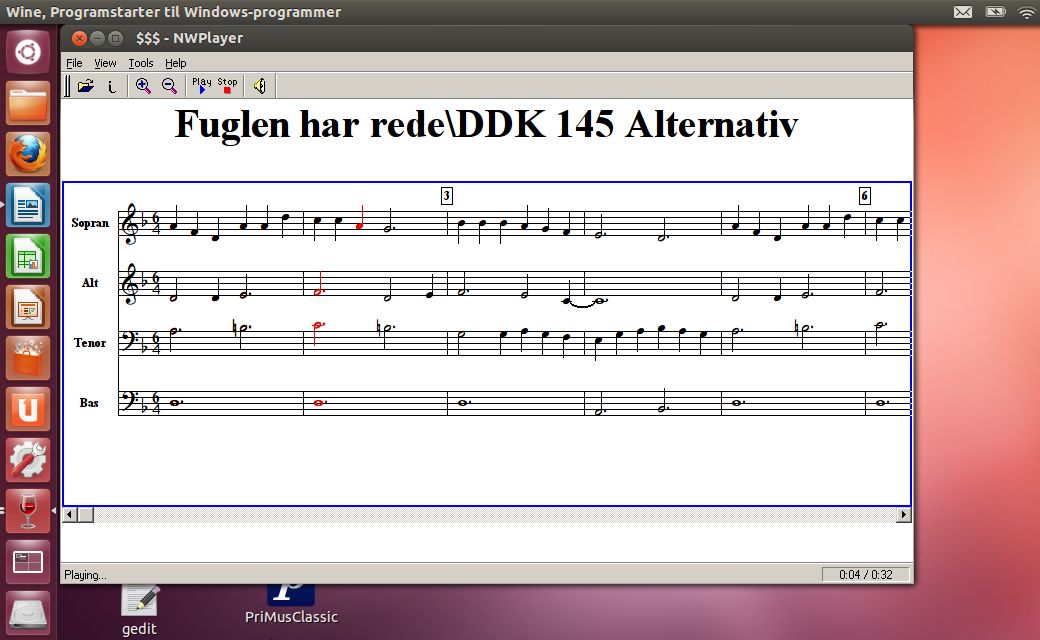Click the left arrow of the horizontal scrollbar
1040x640 pixels.
point(70,515)
